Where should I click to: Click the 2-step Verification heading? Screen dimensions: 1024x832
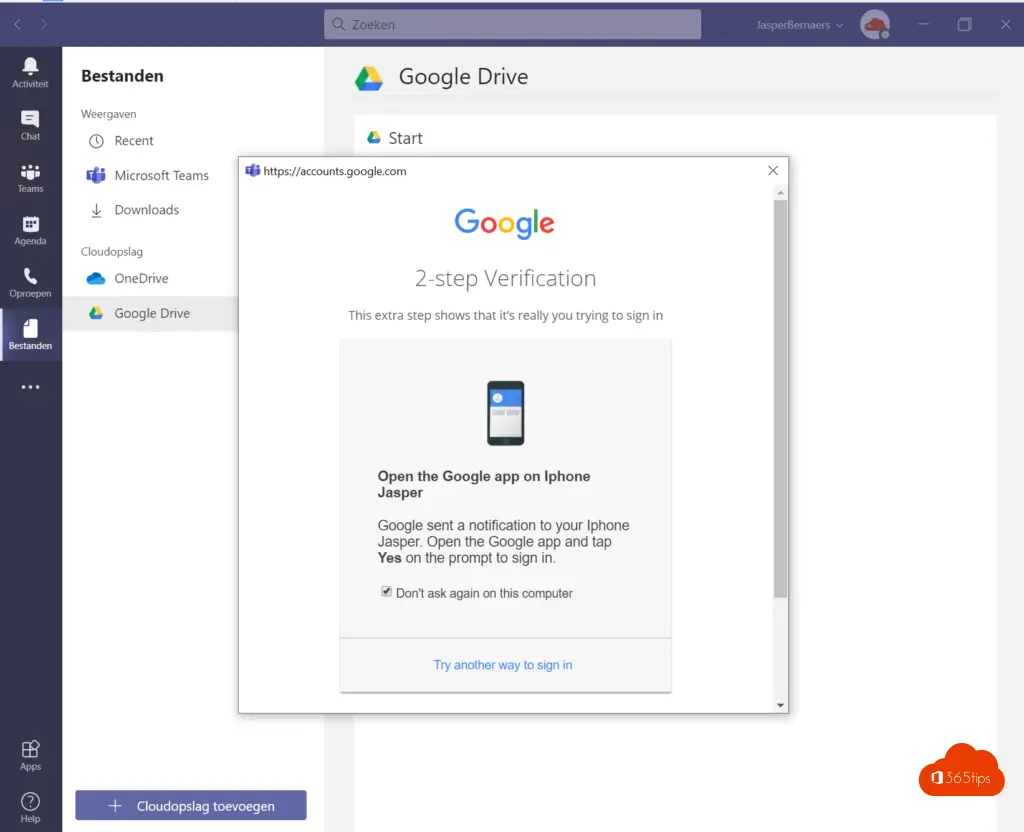[x=505, y=278]
